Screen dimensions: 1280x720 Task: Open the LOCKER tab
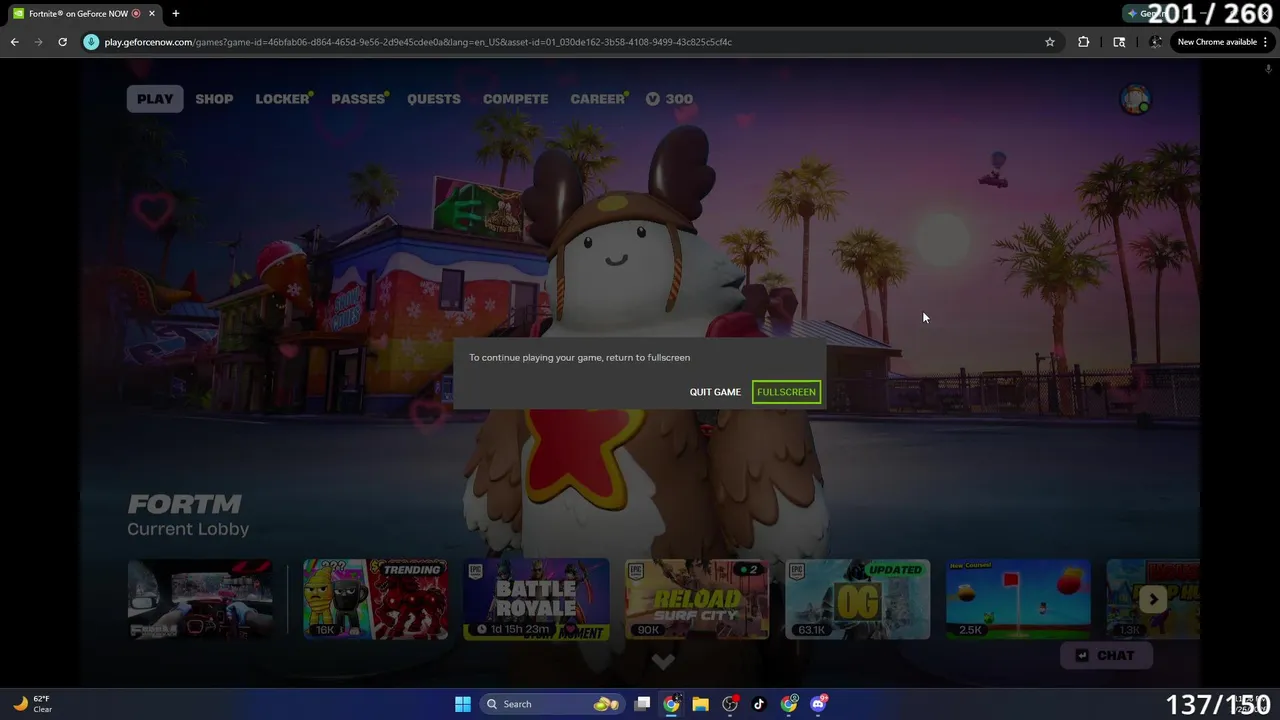[x=283, y=99]
